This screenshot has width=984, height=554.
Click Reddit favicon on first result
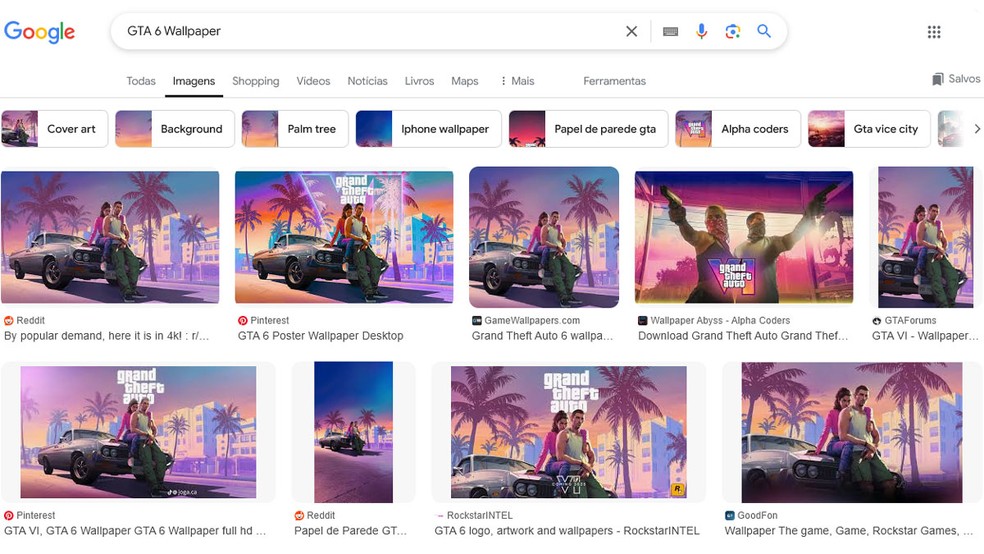click(9, 321)
